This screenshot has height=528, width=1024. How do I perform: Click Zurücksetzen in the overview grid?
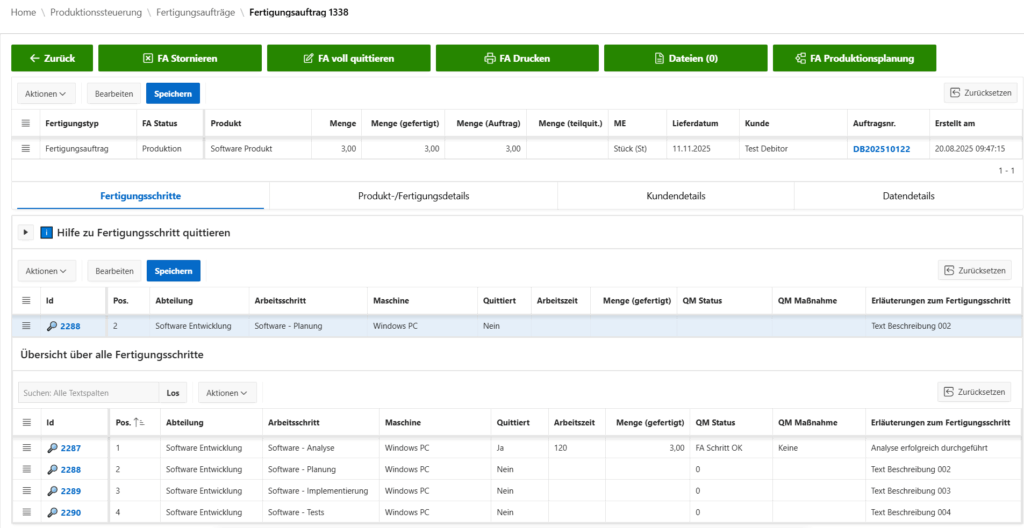975,392
